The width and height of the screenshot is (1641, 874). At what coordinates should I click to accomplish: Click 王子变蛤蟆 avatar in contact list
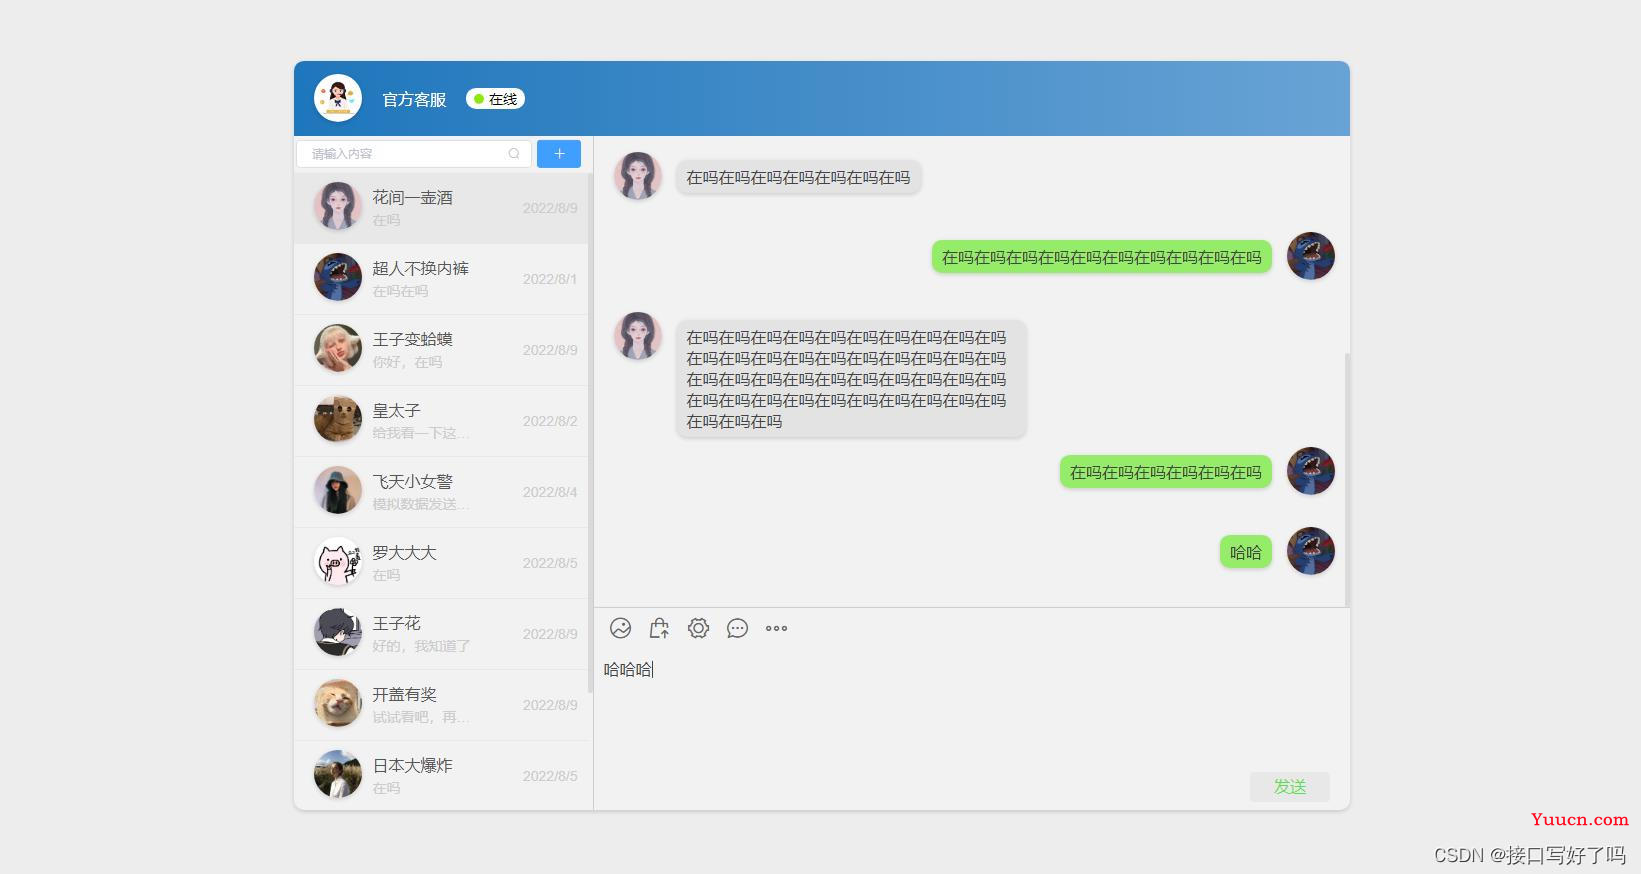[338, 348]
